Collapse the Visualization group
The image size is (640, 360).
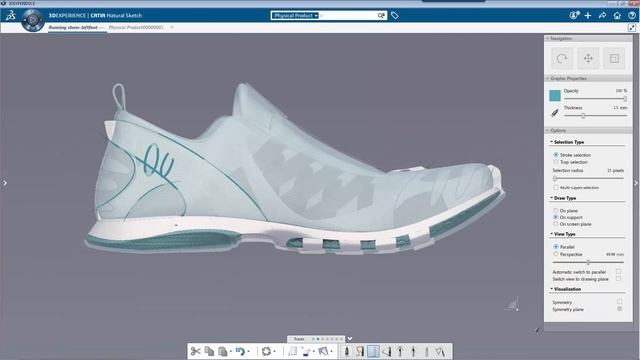click(551, 289)
